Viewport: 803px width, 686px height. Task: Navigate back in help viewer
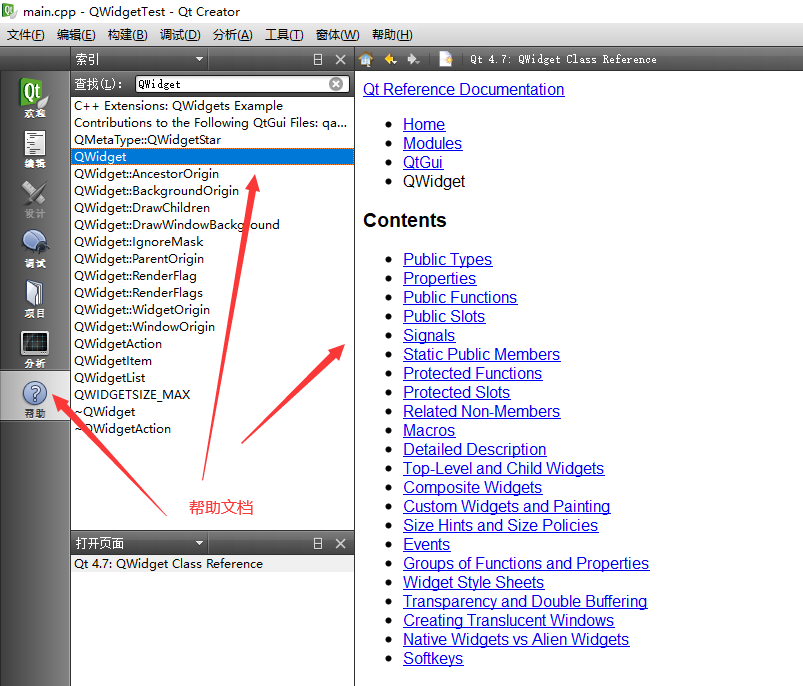(x=391, y=59)
